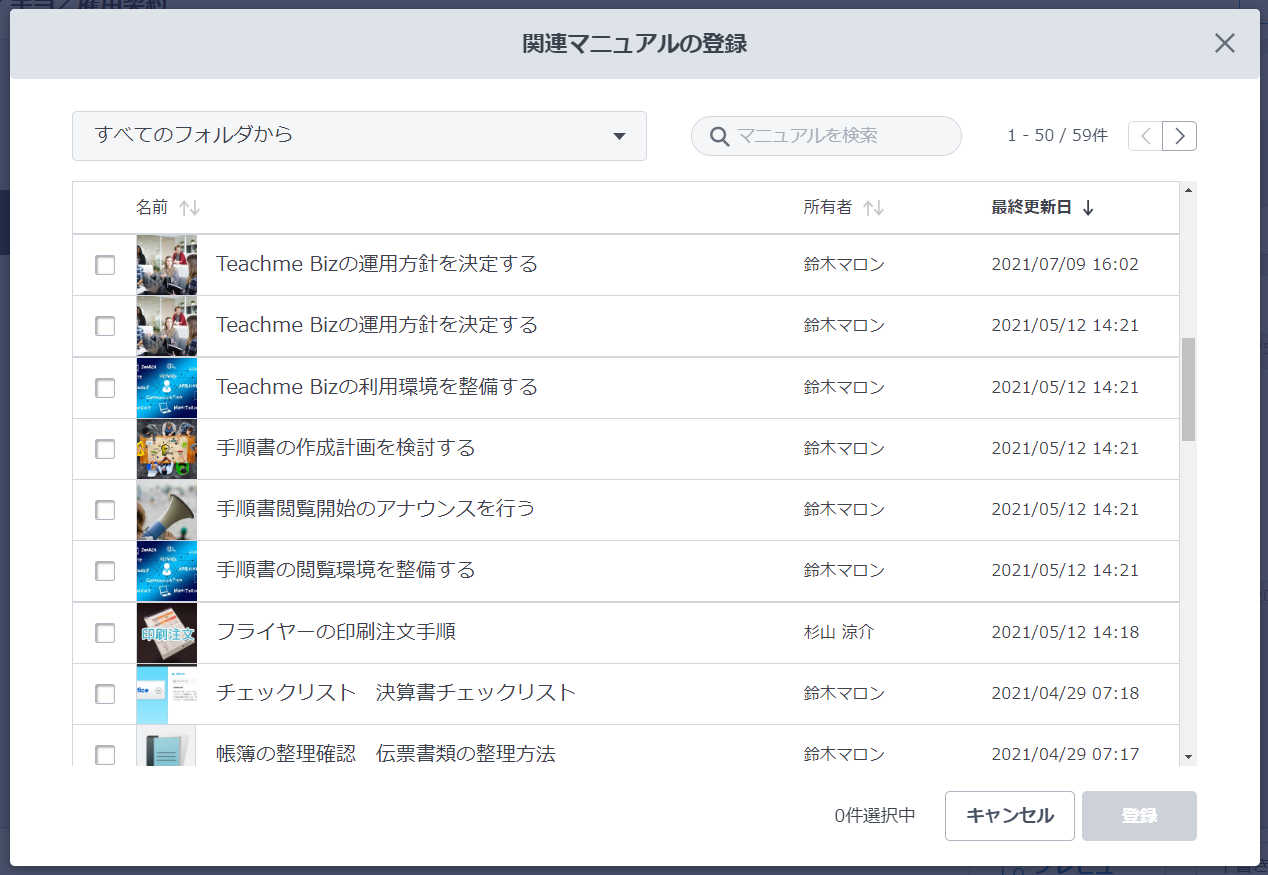Check the box for Teachme Bizの利用環境を整備する
Viewport: 1268px width, 875px height.
point(105,388)
